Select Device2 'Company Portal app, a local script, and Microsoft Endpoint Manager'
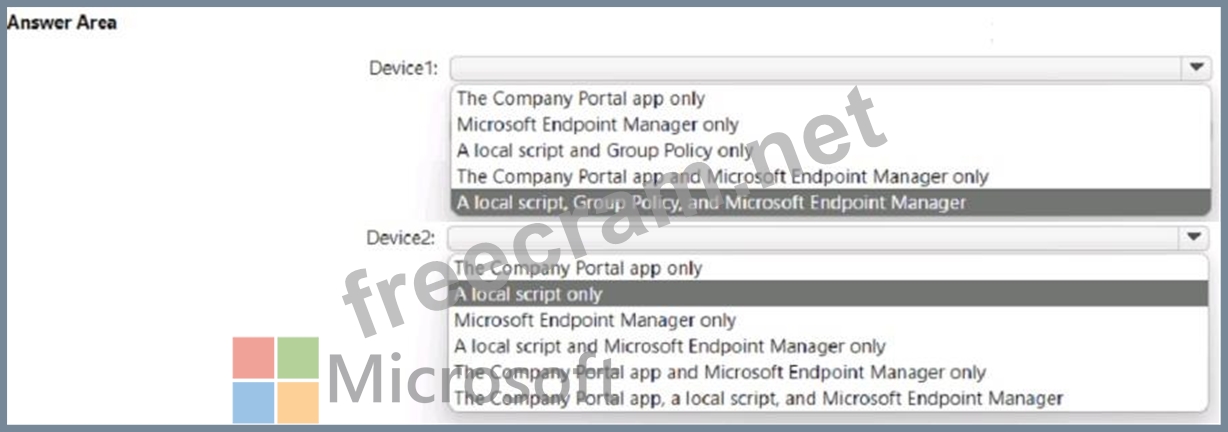The image size is (1228, 432). coord(758,398)
